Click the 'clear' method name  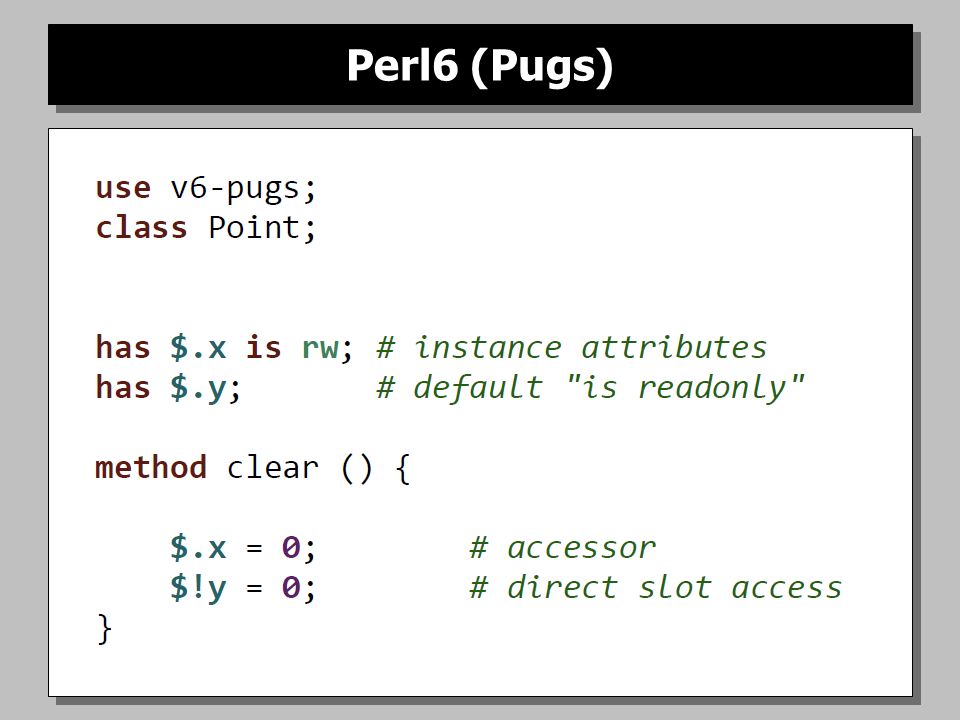[273, 468]
